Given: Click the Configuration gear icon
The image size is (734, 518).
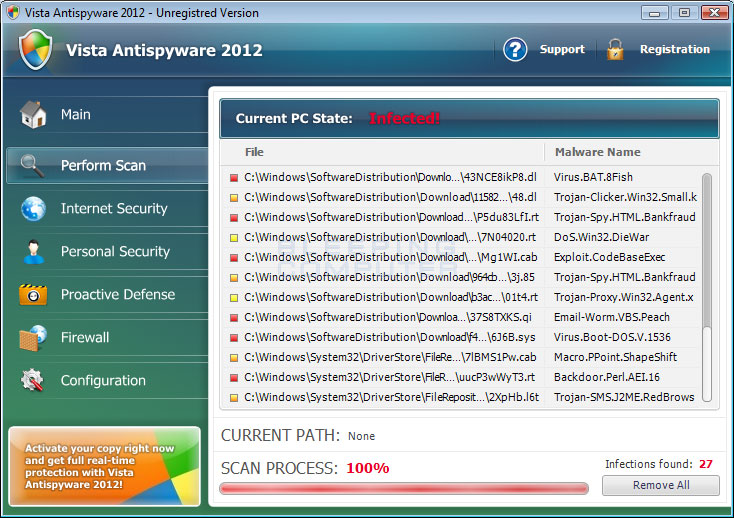Looking at the screenshot, I should (x=32, y=380).
